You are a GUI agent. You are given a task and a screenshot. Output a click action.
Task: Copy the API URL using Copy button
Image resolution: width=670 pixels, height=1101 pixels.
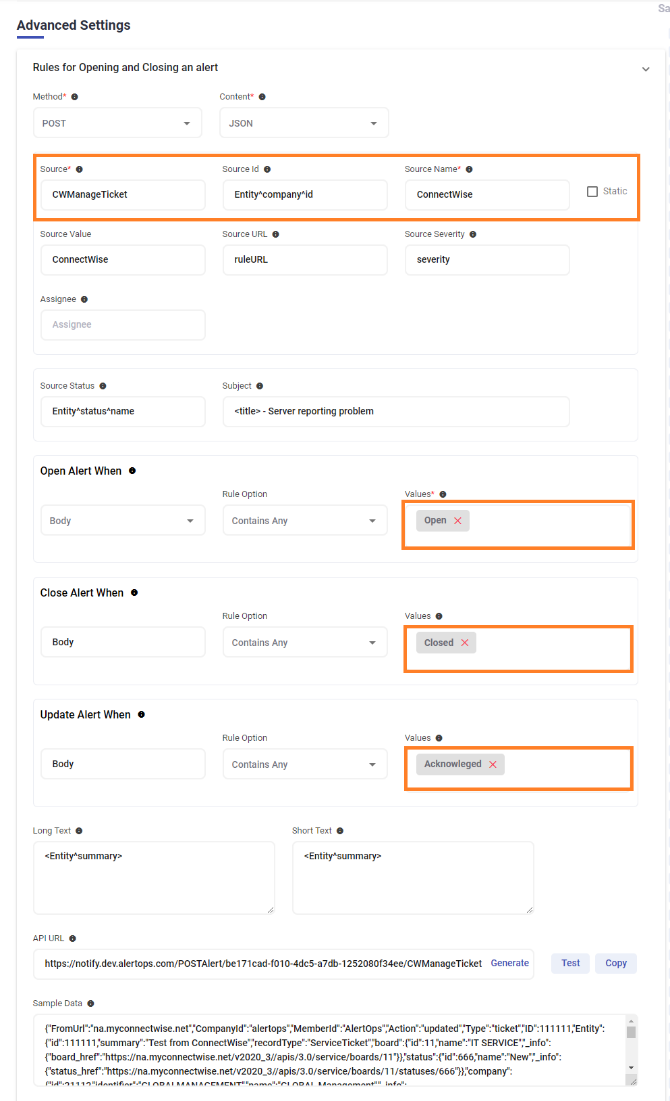click(x=615, y=963)
